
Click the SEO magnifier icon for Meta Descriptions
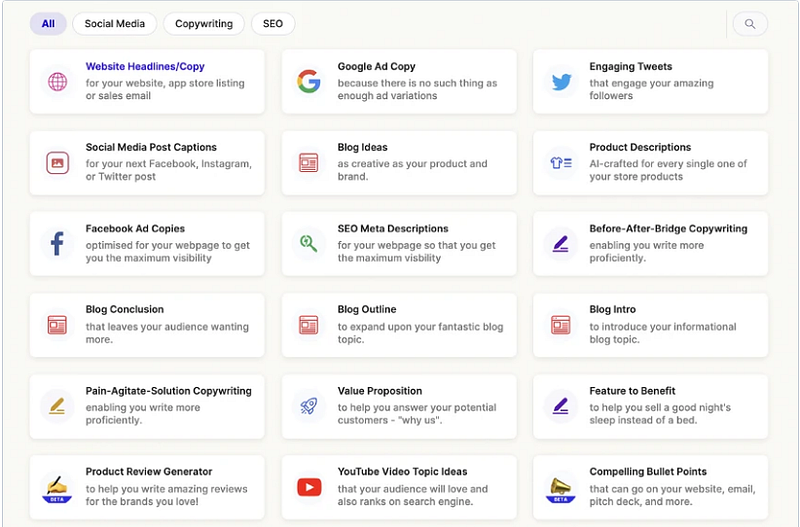click(308, 243)
